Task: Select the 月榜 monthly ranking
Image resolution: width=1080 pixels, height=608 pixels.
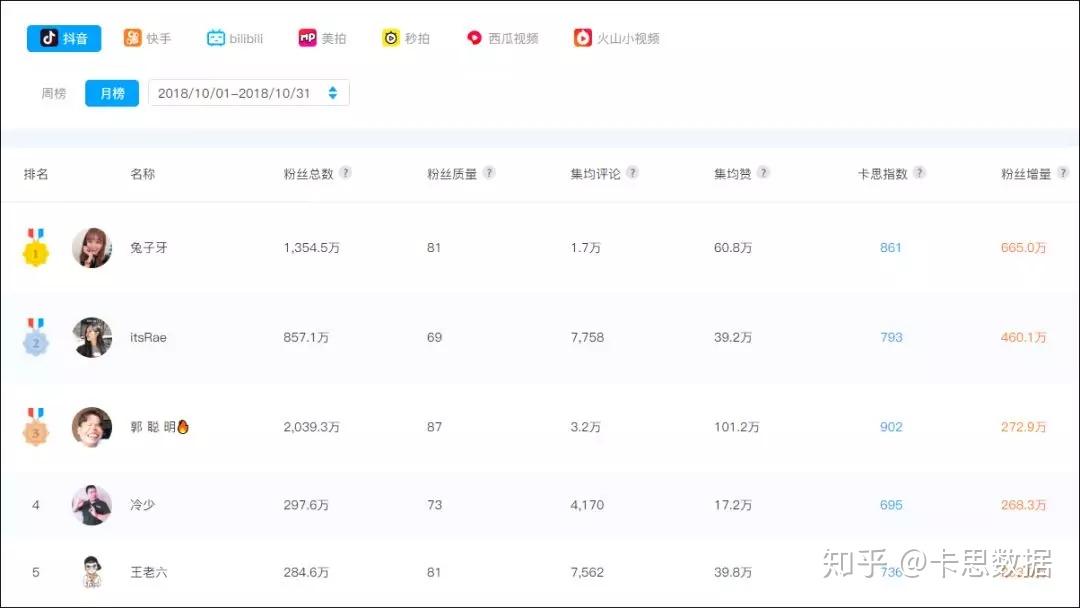Action: click(x=112, y=93)
